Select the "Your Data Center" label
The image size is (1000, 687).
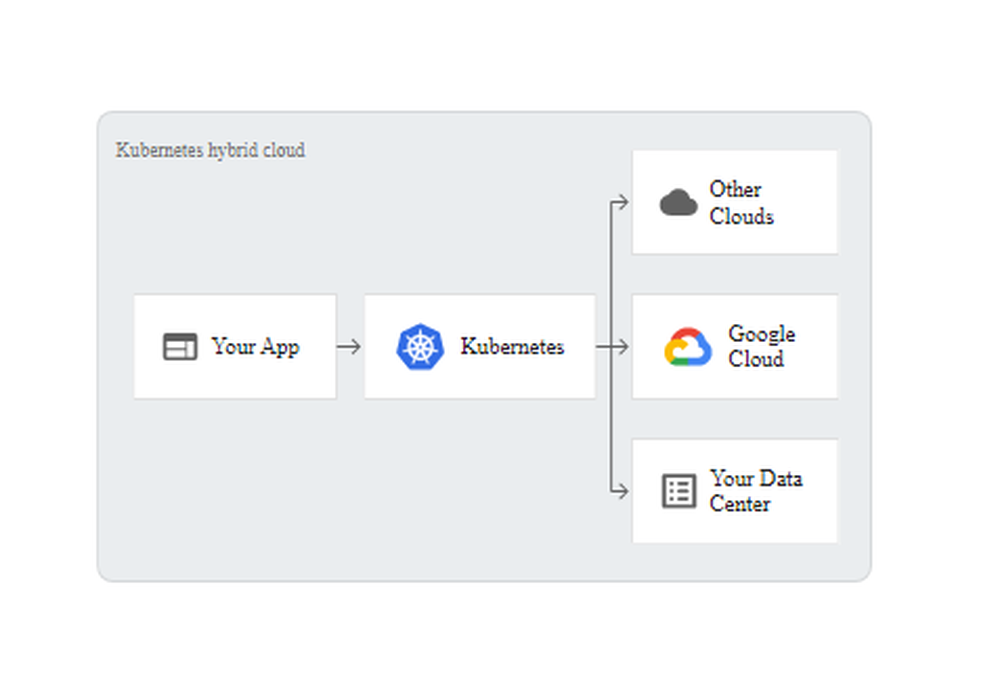[756, 491]
